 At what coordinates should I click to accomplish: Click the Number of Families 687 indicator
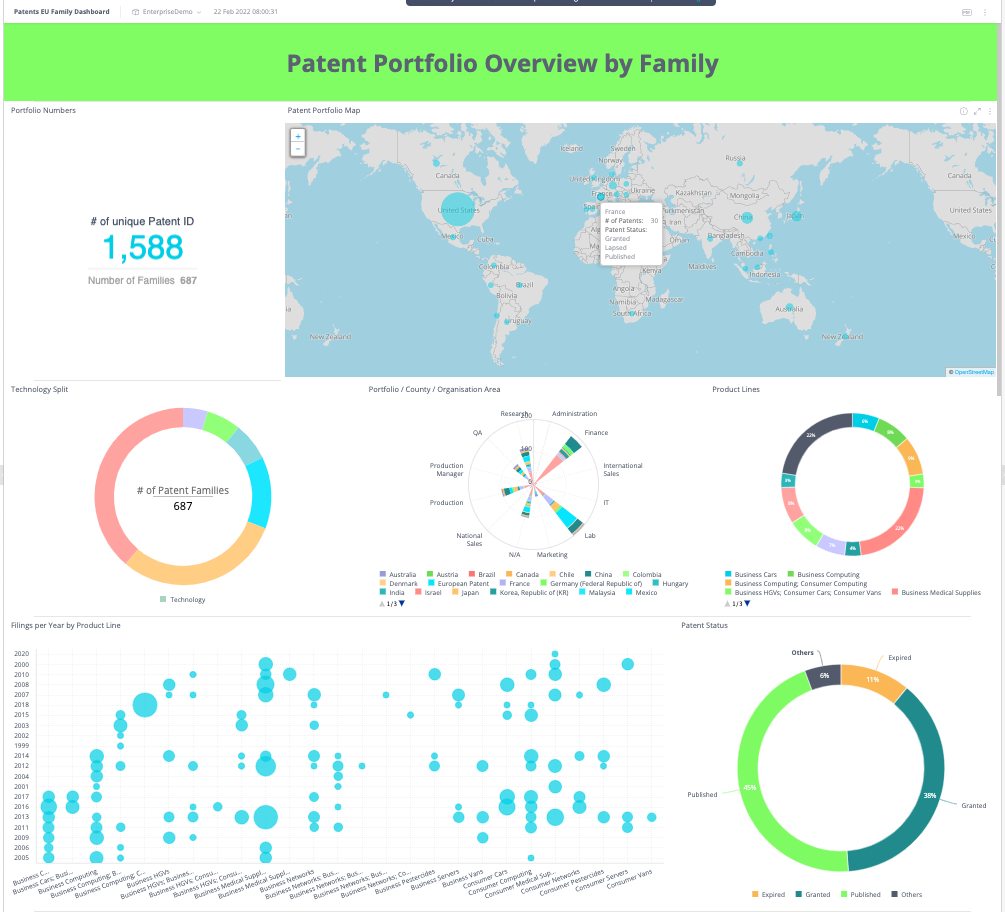pyautogui.click(x=142, y=280)
